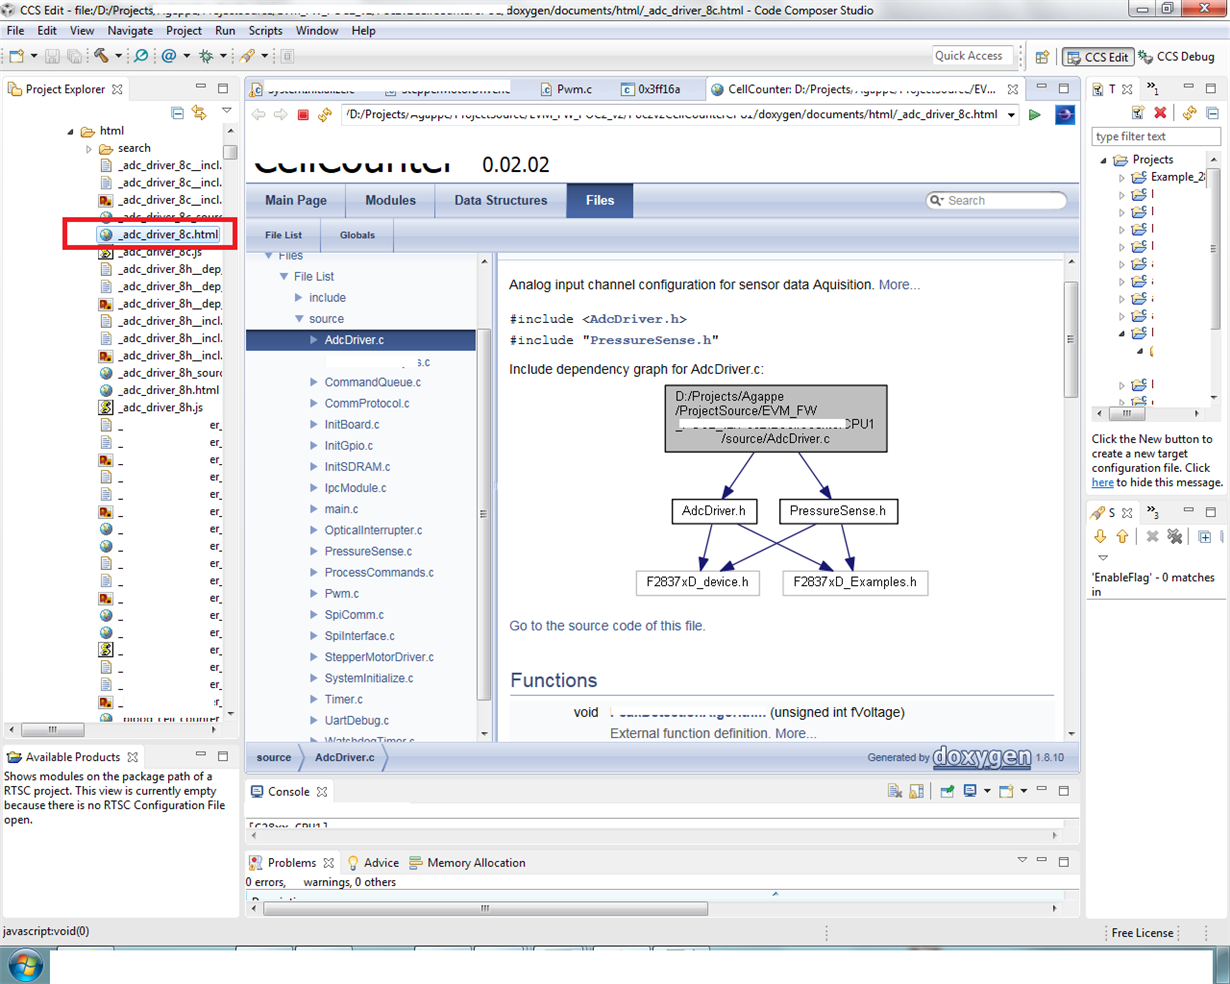Viewport: 1230px width, 984px height.
Task: Click the browser Forward arrow
Action: click(281, 115)
